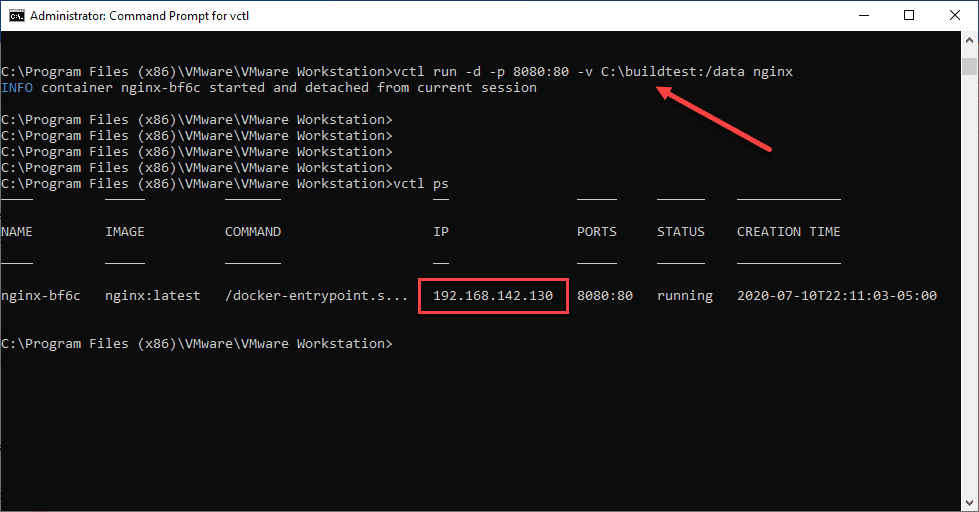
Task: Click the vertical scrollbar thumb
Action: pos(969,66)
